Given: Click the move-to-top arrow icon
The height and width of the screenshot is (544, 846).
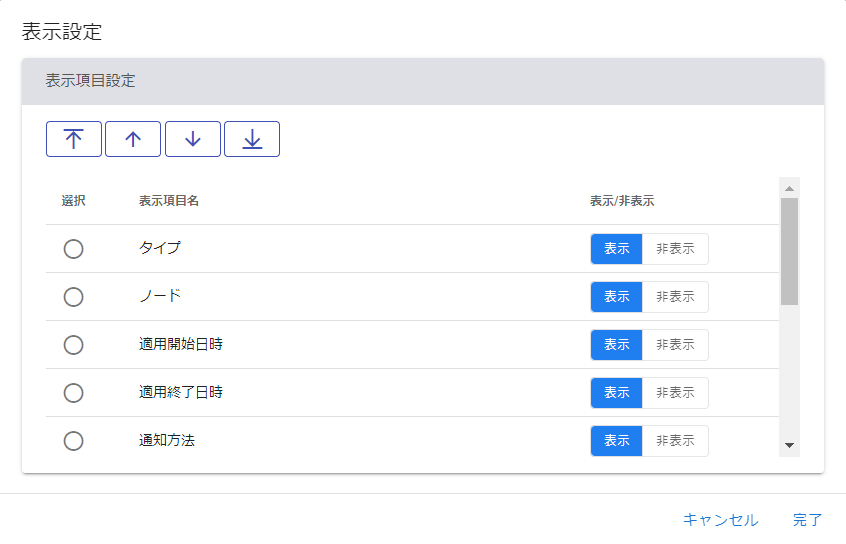Looking at the screenshot, I should (x=74, y=140).
